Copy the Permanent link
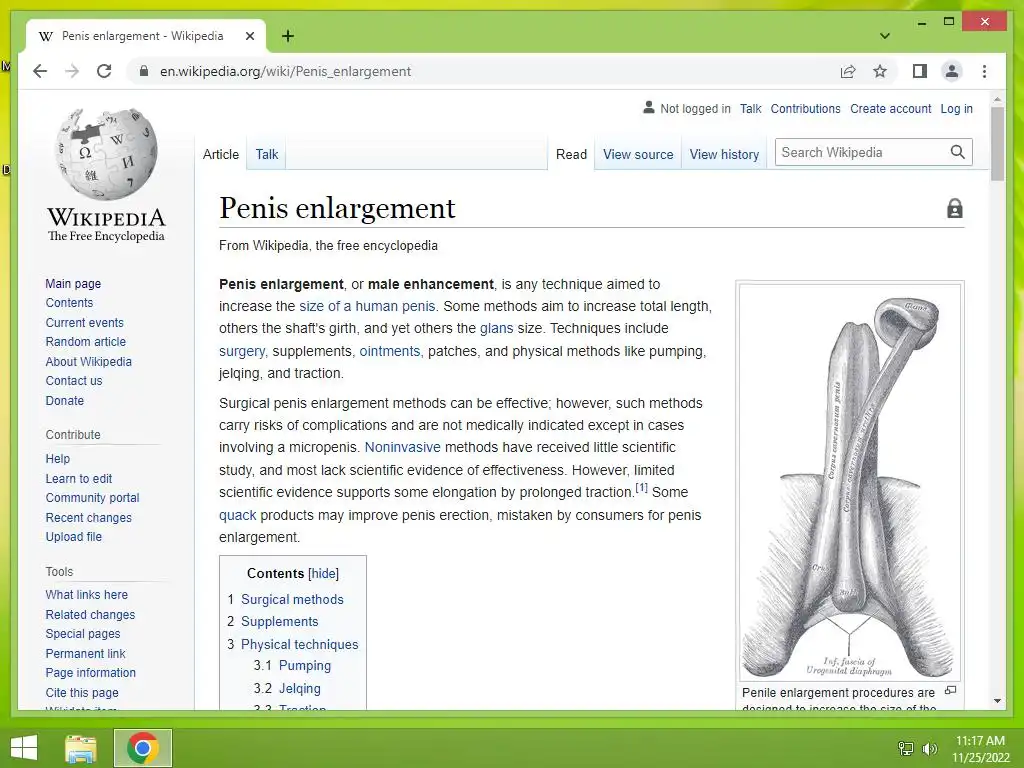 coord(85,653)
